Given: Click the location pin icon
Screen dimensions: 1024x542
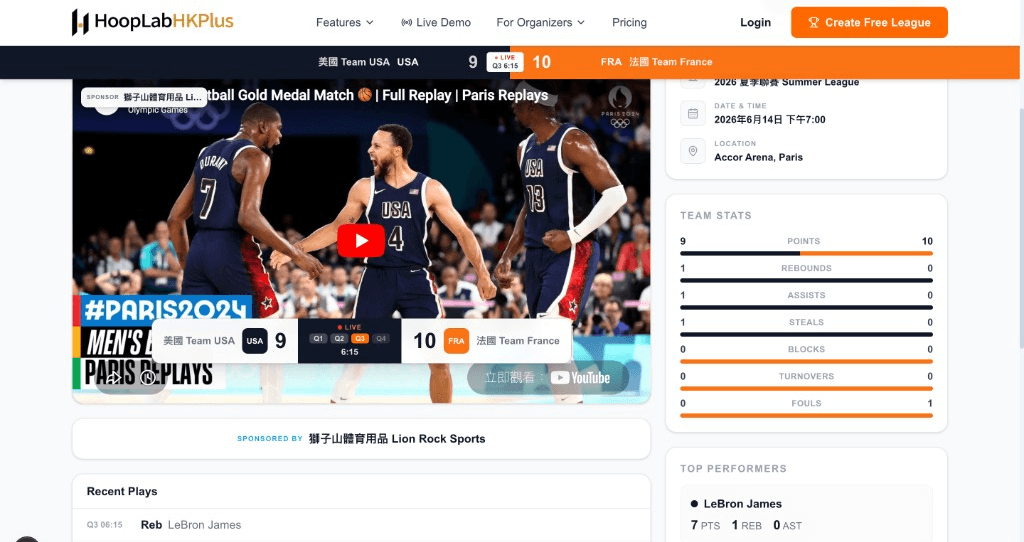Looking at the screenshot, I should tap(693, 151).
